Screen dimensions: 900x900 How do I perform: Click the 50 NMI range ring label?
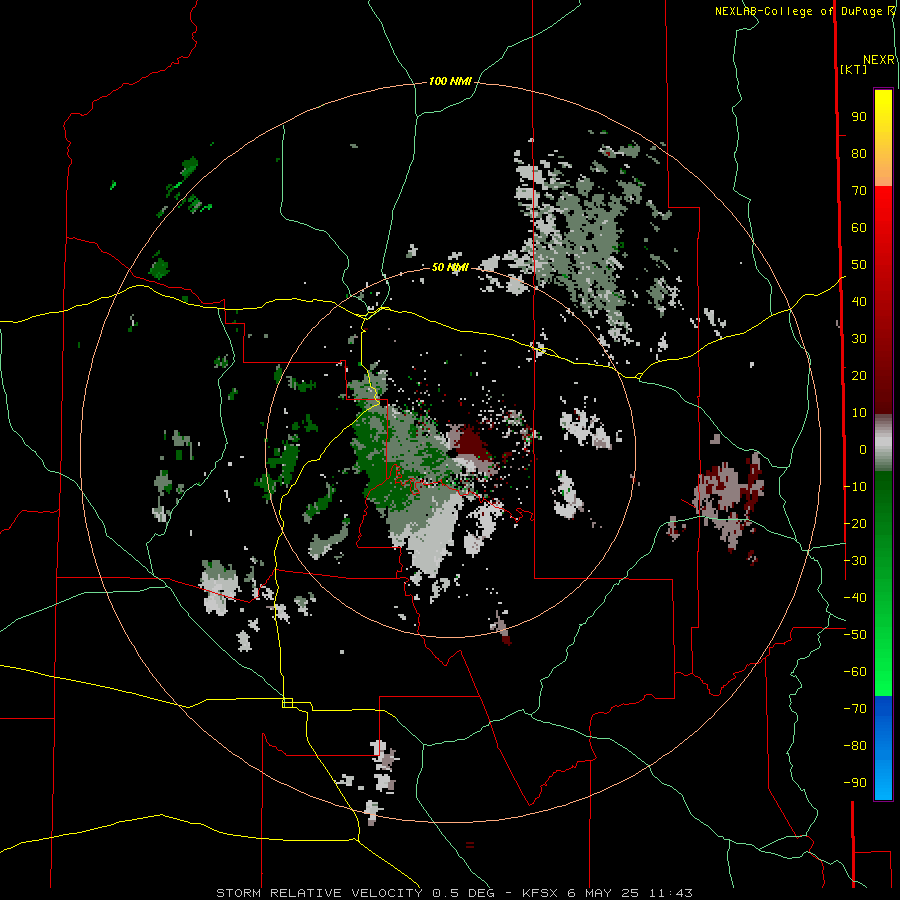(450, 267)
